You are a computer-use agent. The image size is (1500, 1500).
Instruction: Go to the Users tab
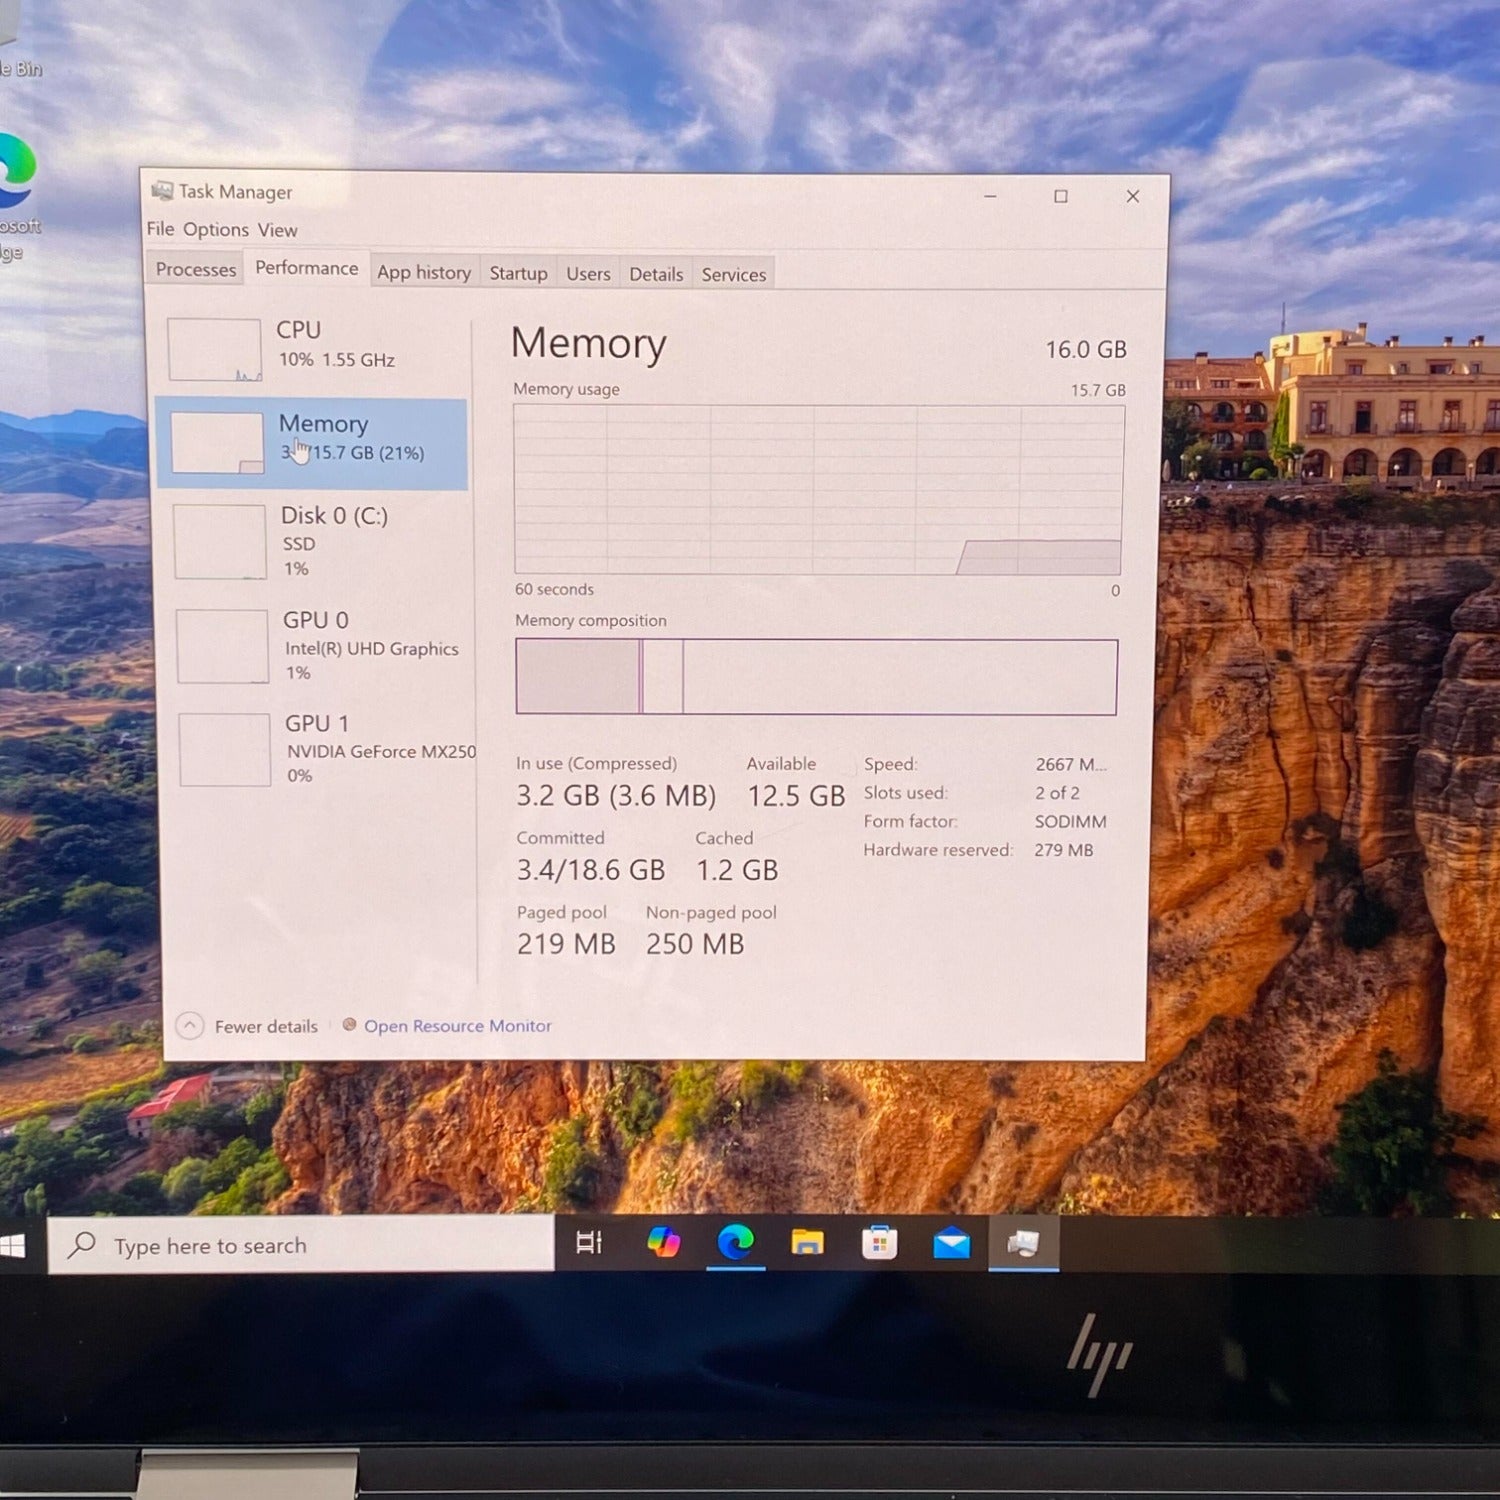click(x=588, y=274)
